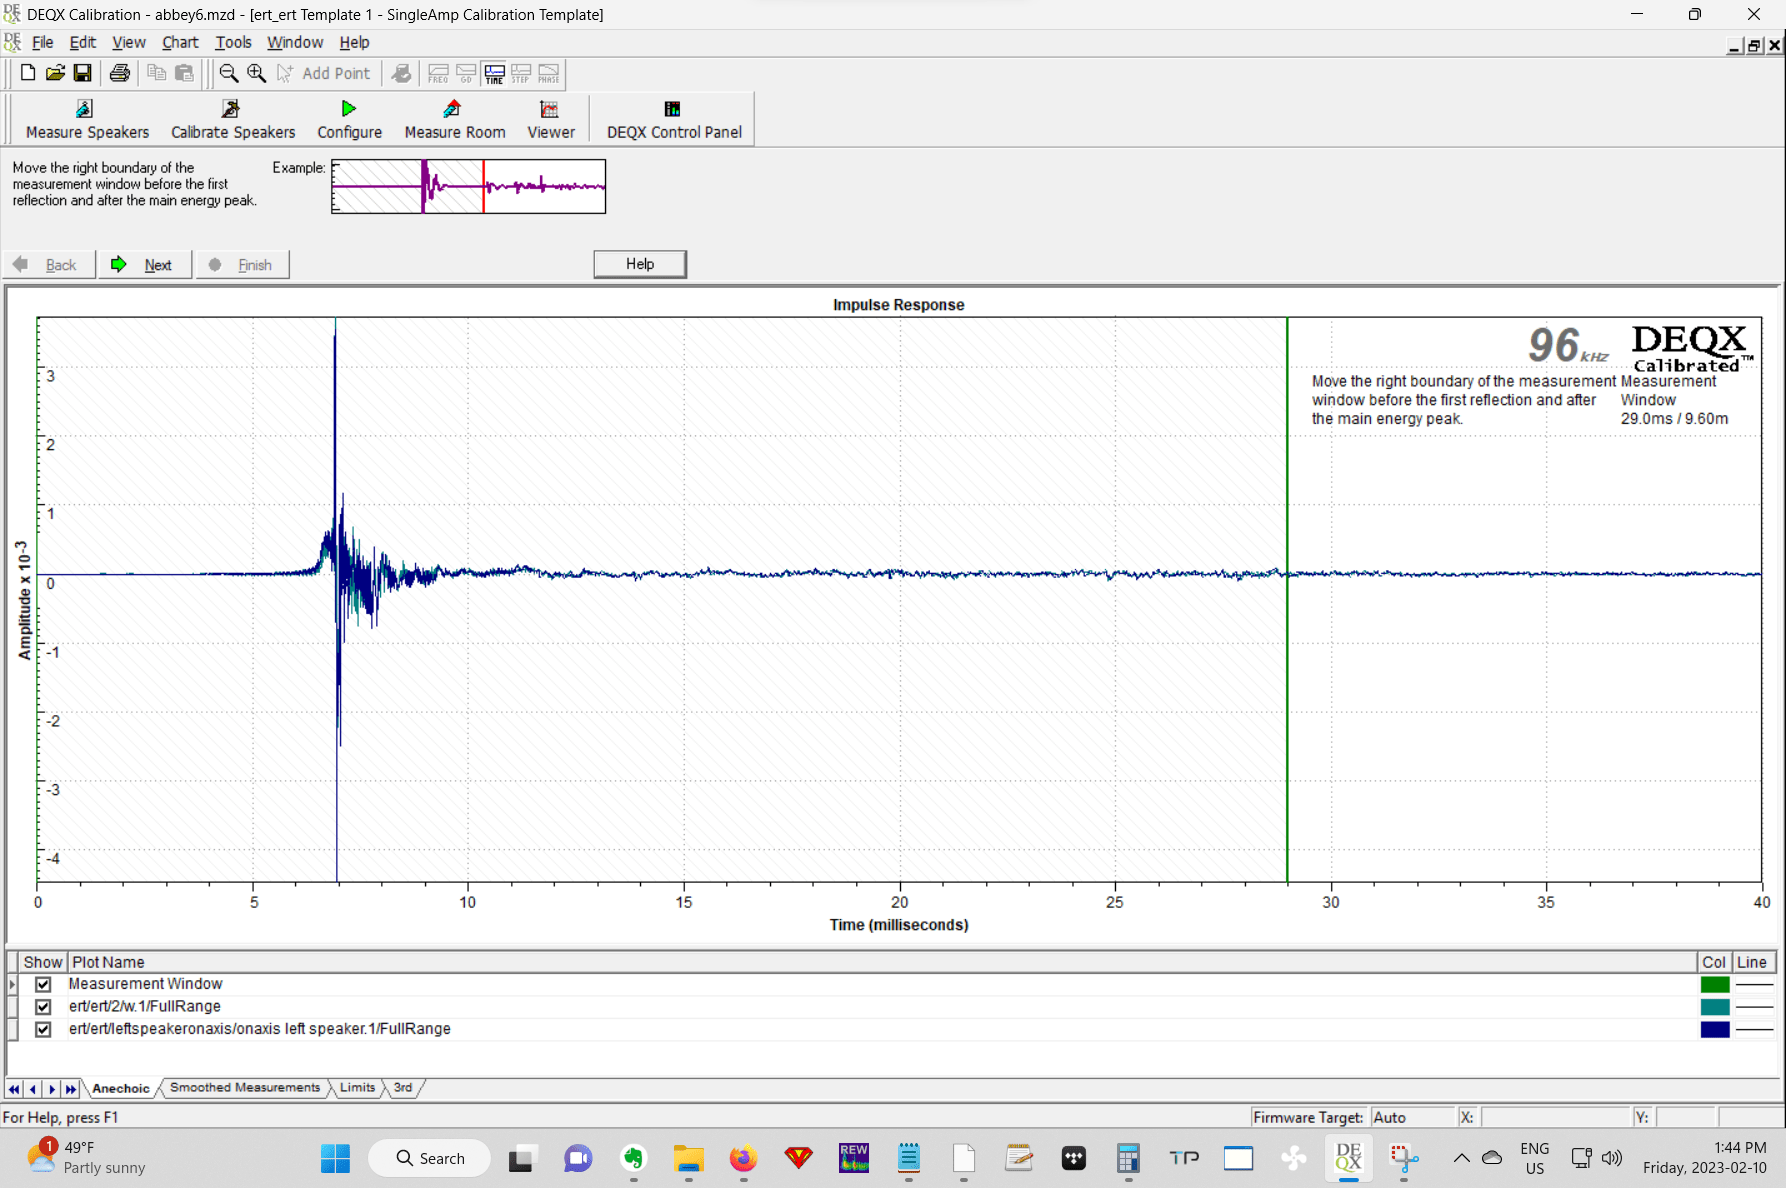Switch to the PHASE chart view
The width and height of the screenshot is (1786, 1188).
(549, 74)
